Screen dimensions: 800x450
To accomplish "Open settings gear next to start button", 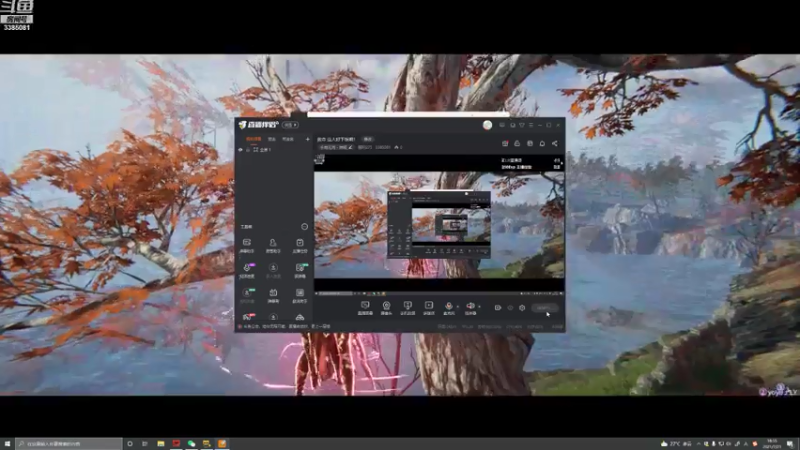I will point(522,308).
